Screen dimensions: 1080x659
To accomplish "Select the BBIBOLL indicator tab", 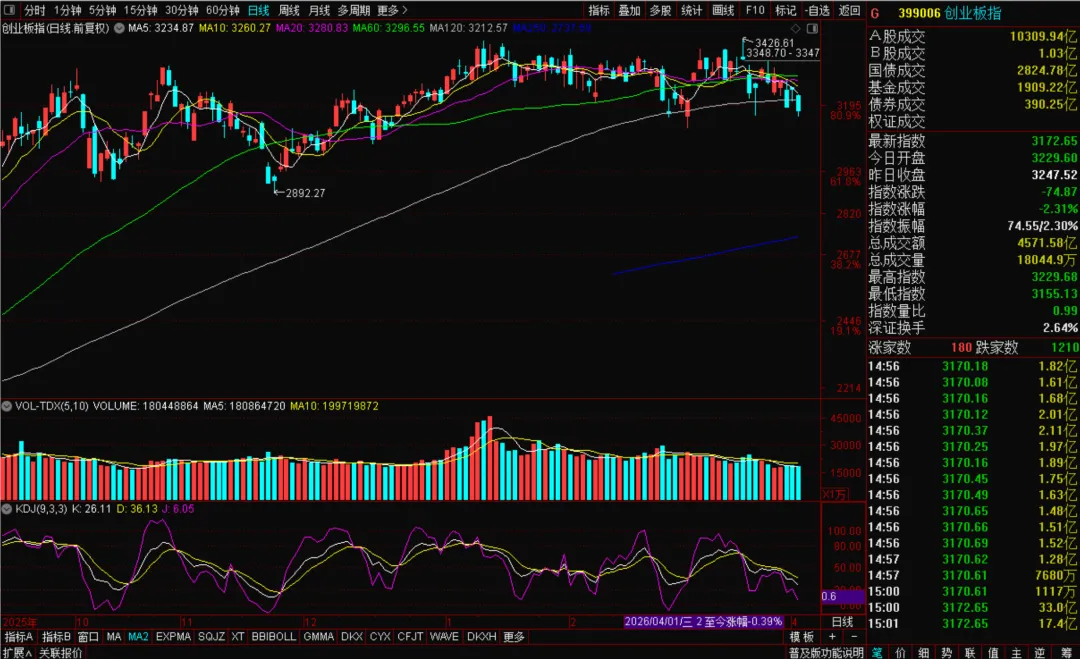I will pyautogui.click(x=273, y=637).
